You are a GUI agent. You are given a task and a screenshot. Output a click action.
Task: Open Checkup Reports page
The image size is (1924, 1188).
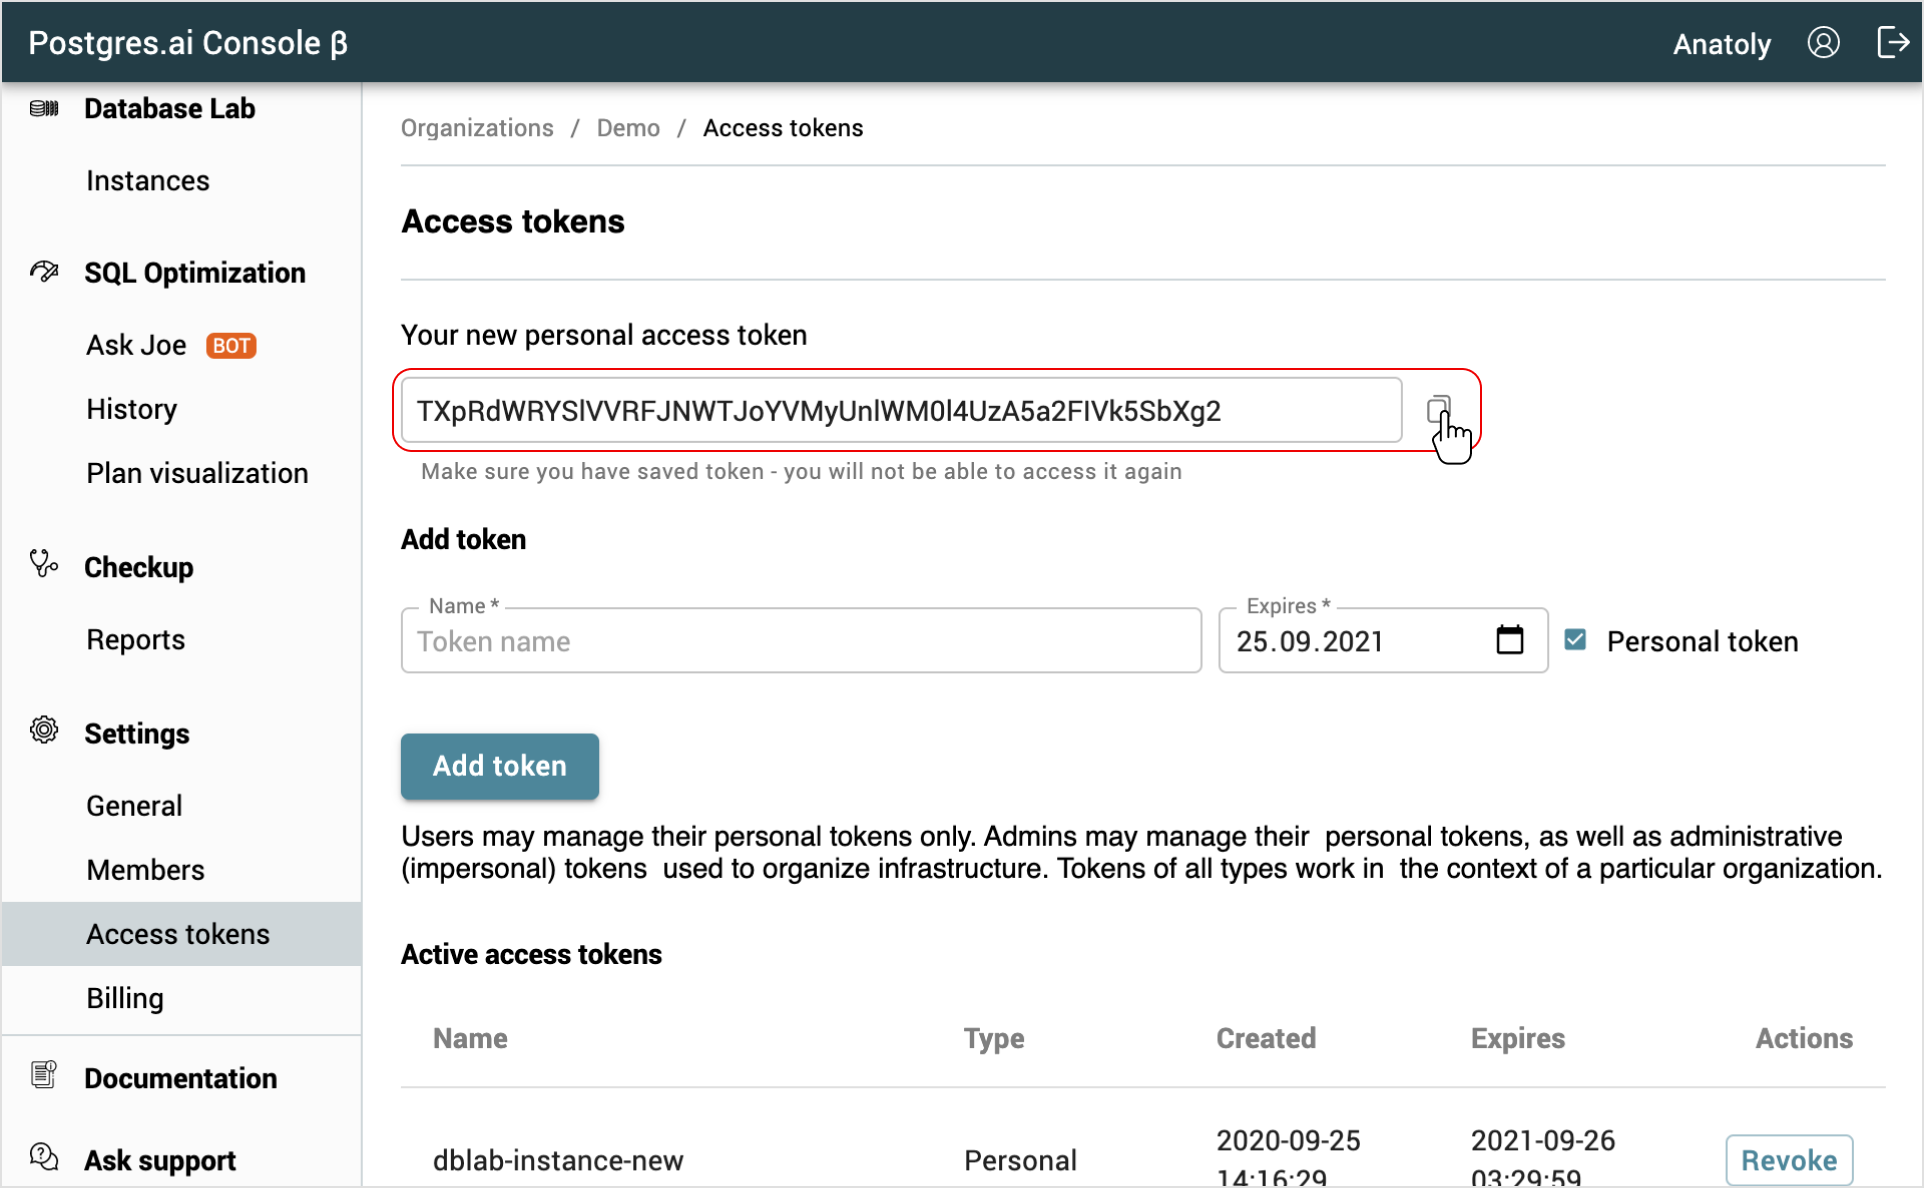[x=135, y=640]
